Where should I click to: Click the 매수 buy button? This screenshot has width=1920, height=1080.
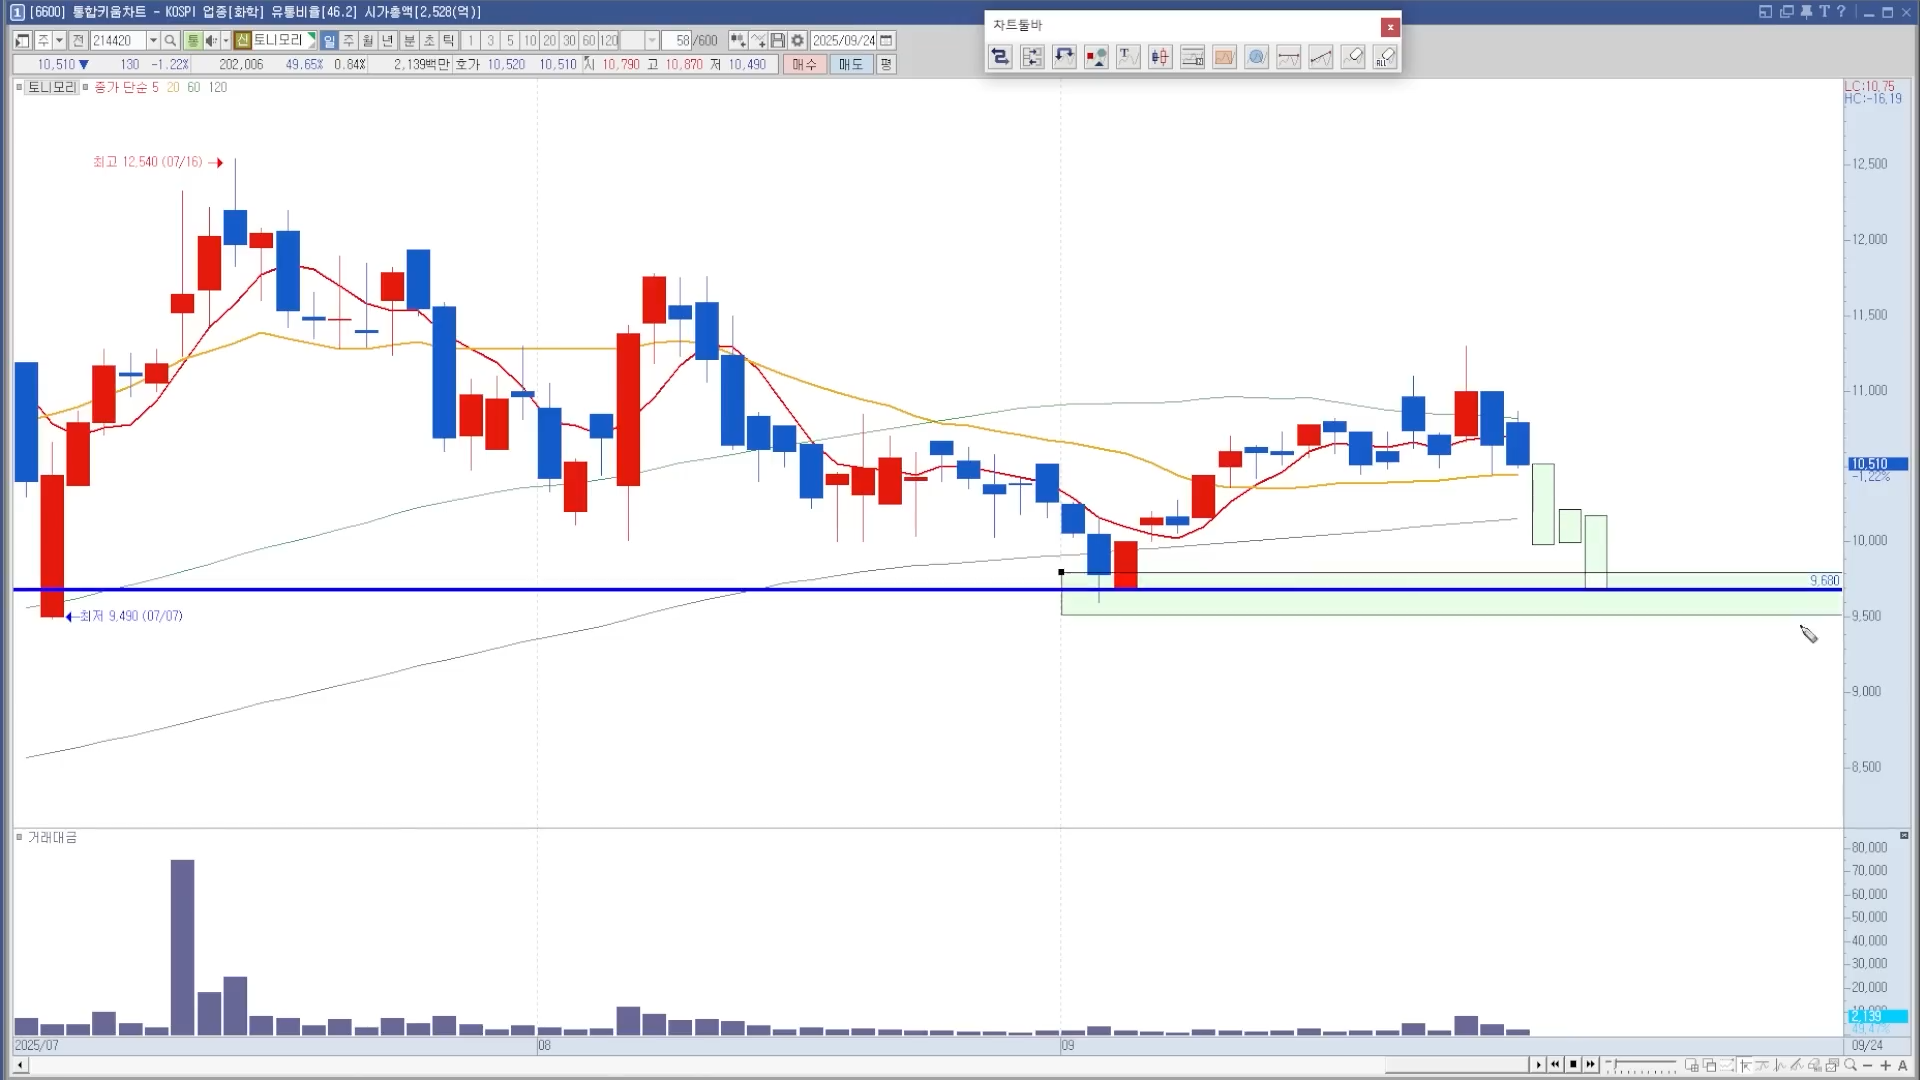(x=804, y=64)
